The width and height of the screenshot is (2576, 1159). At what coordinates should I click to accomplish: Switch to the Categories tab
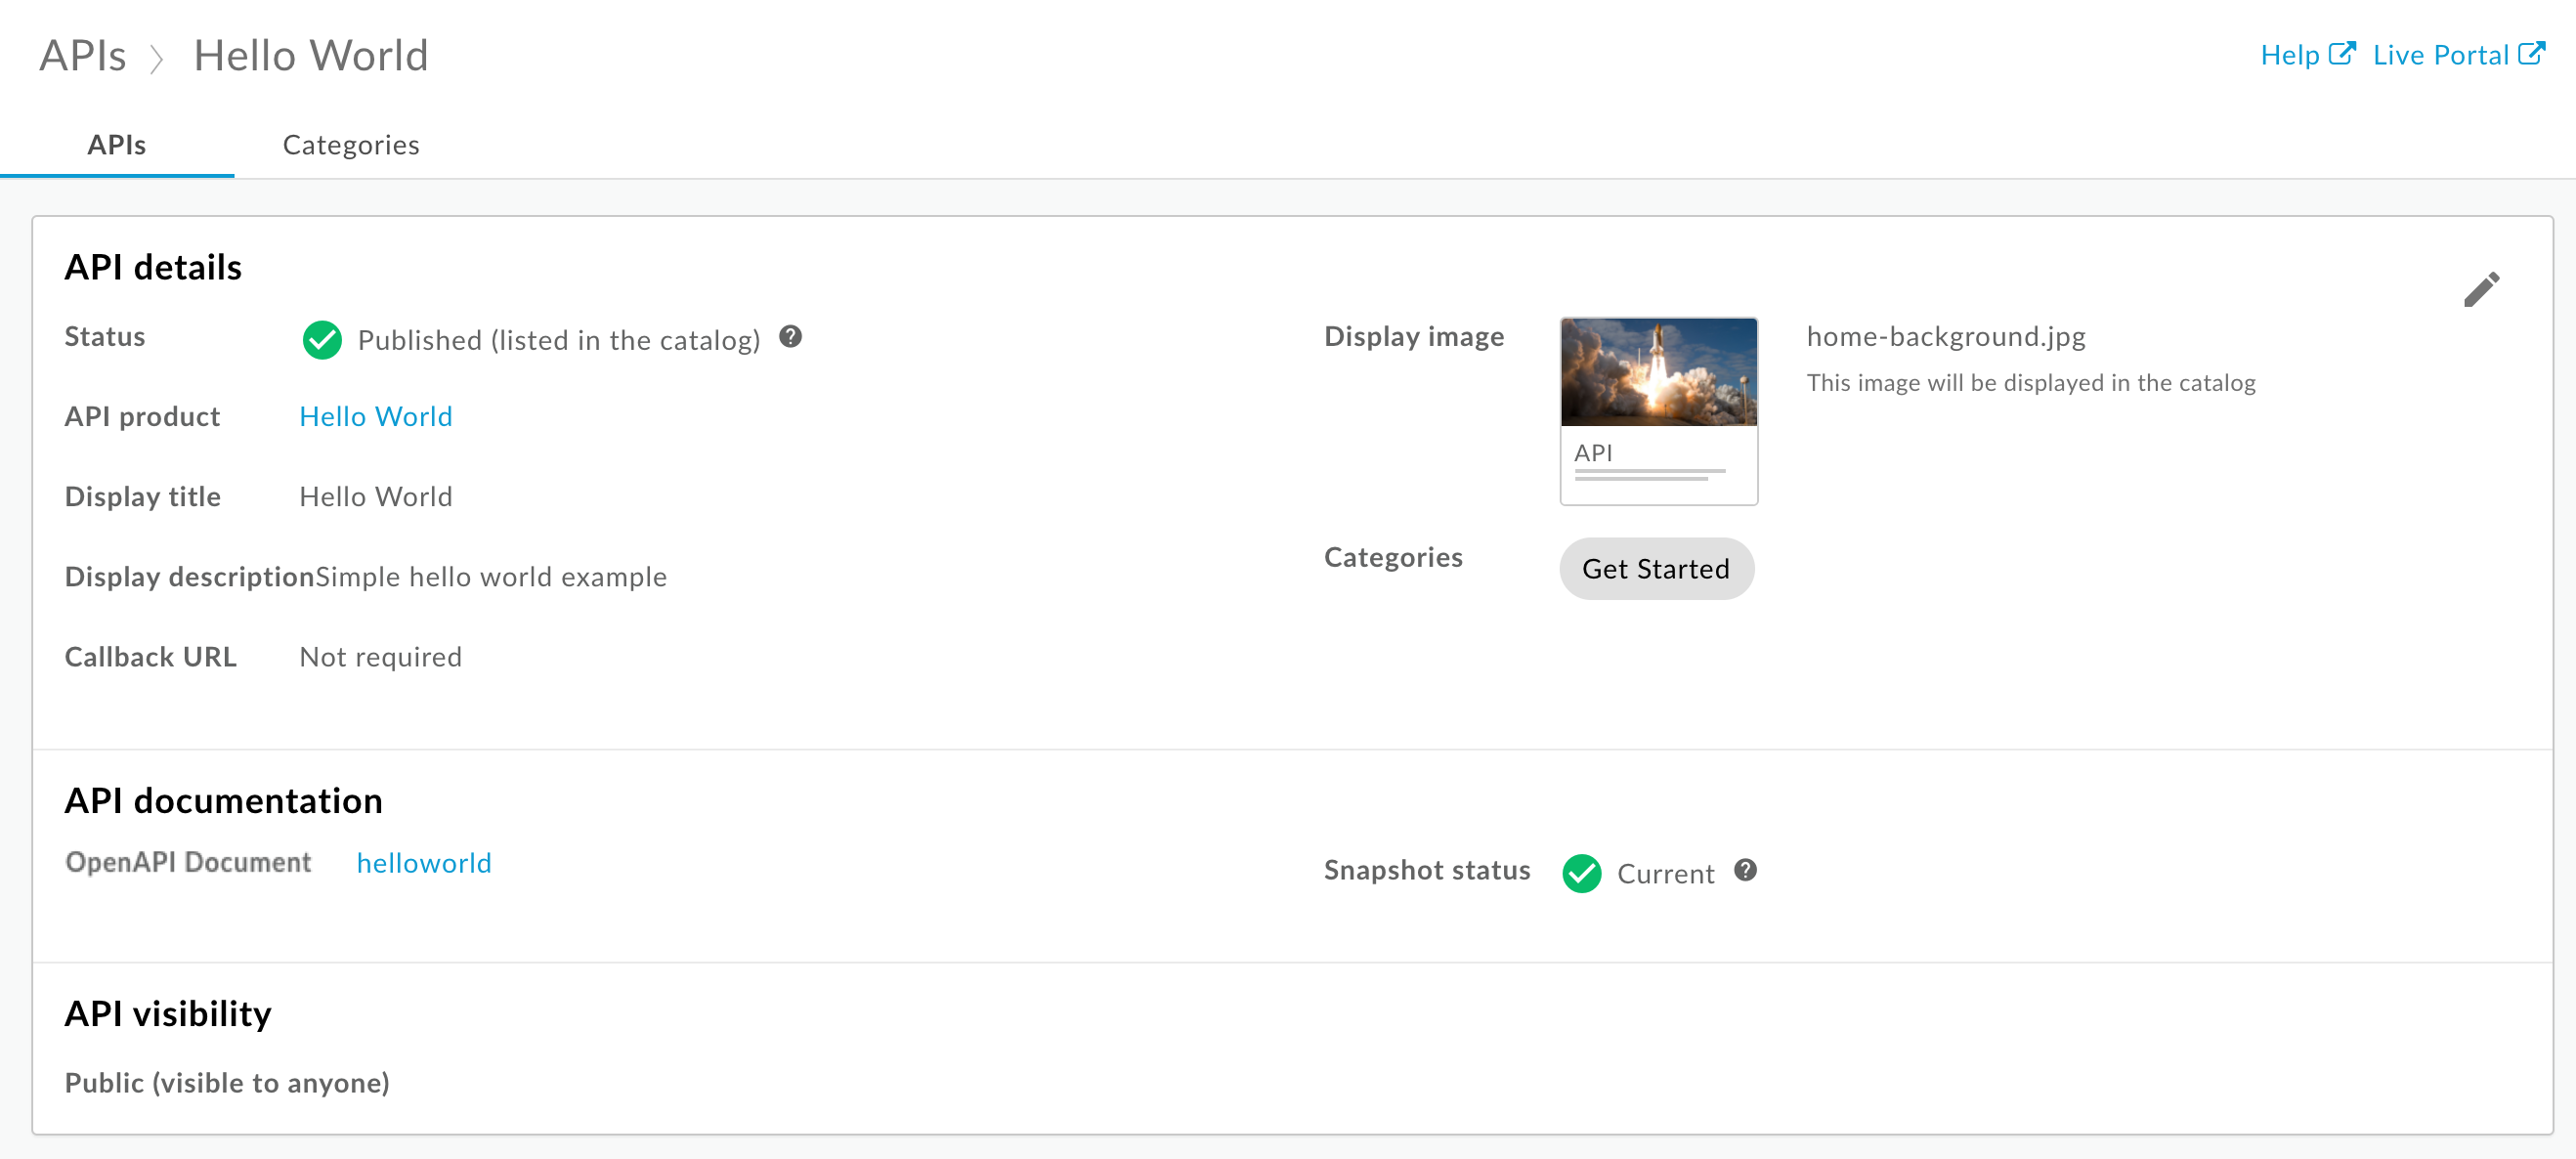(352, 145)
